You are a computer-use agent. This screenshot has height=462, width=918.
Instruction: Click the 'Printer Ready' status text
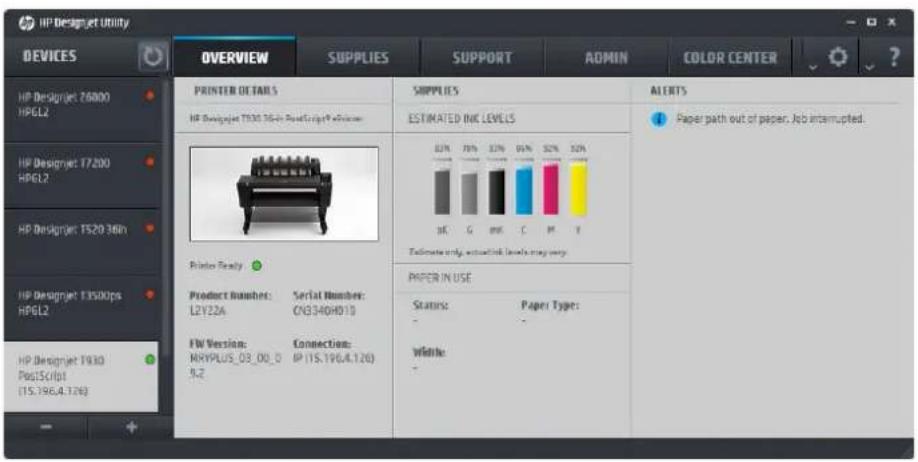tap(216, 266)
